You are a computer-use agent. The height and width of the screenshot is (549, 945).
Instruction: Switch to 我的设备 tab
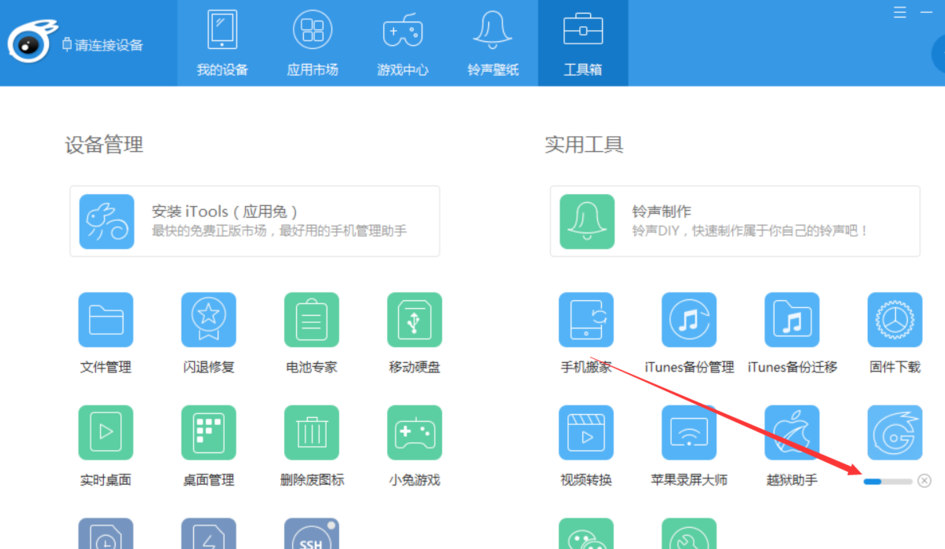(222, 43)
